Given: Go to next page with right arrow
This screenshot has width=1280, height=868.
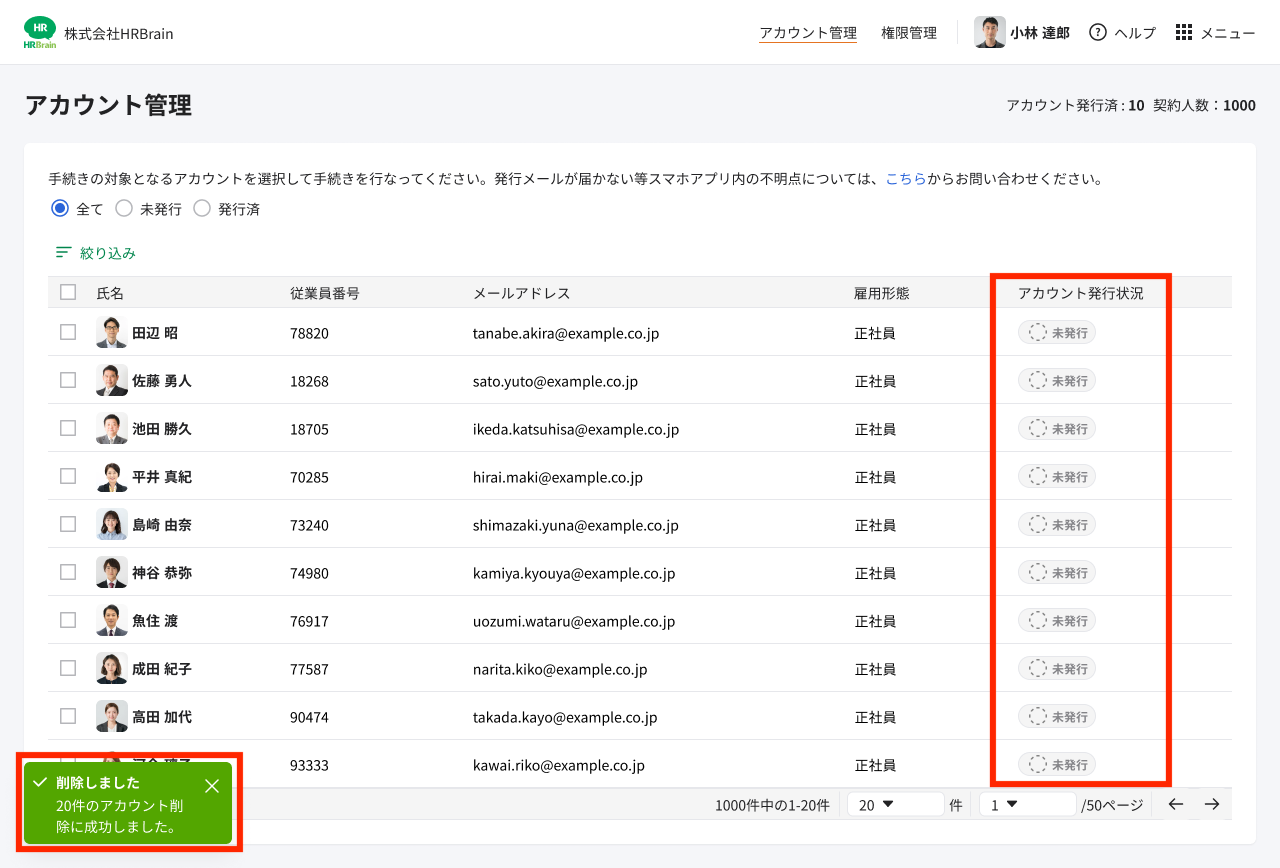Looking at the screenshot, I should click(x=1212, y=804).
